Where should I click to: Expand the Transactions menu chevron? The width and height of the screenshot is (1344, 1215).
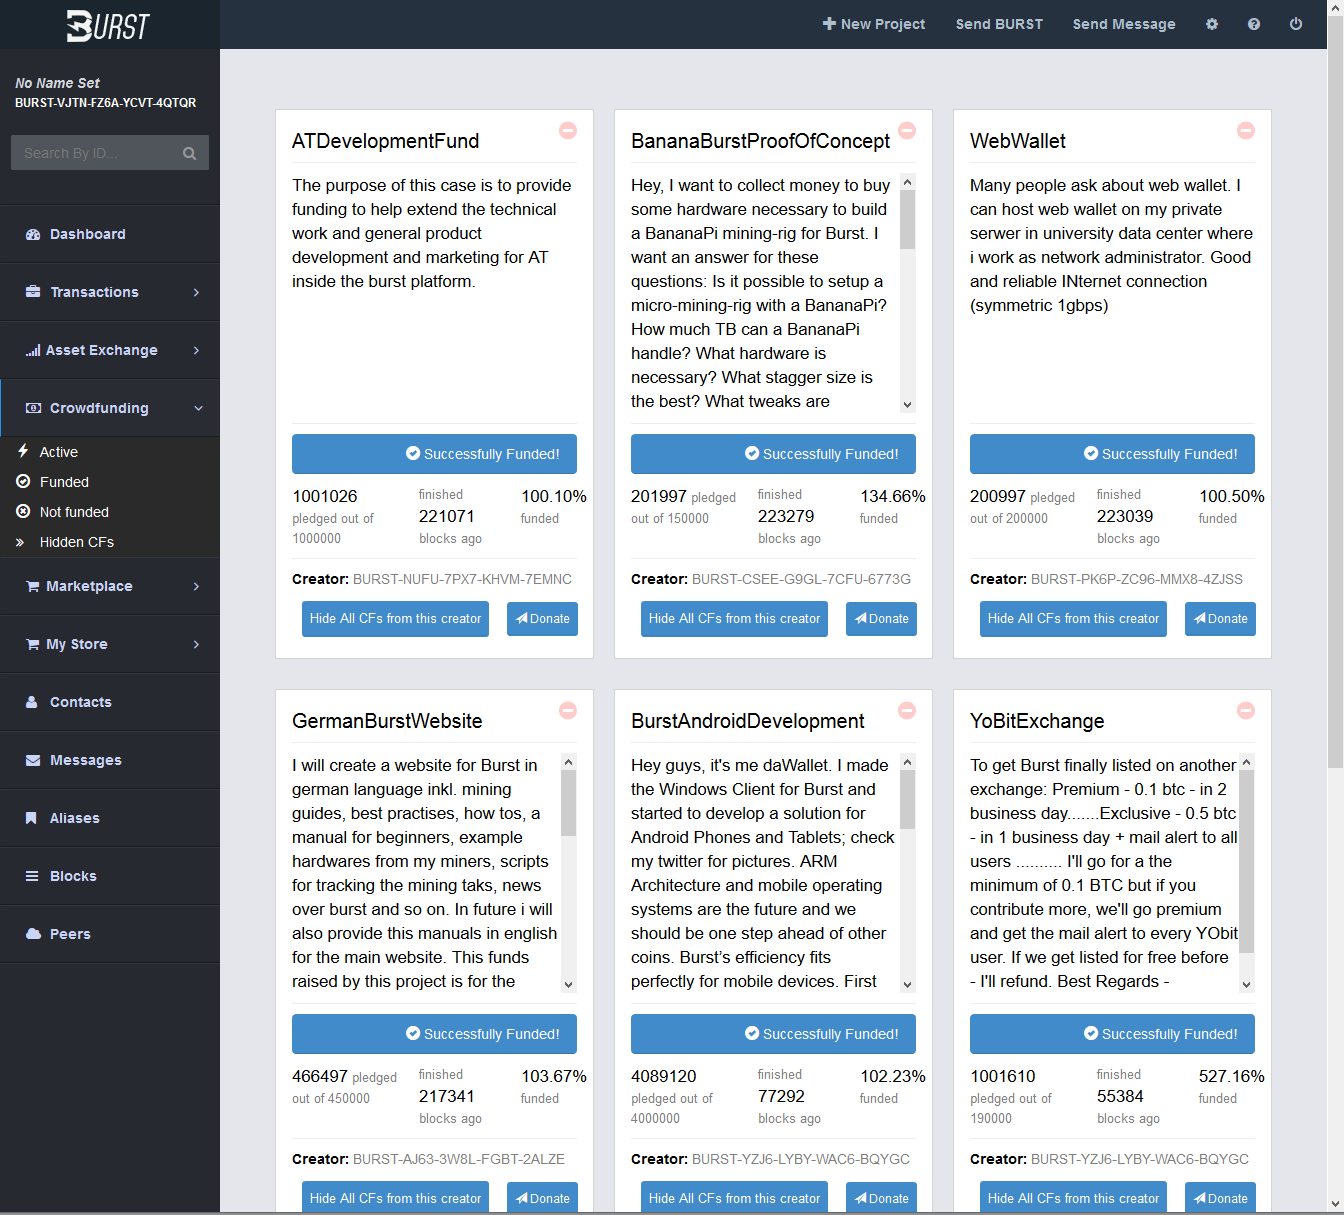pyautogui.click(x=196, y=292)
